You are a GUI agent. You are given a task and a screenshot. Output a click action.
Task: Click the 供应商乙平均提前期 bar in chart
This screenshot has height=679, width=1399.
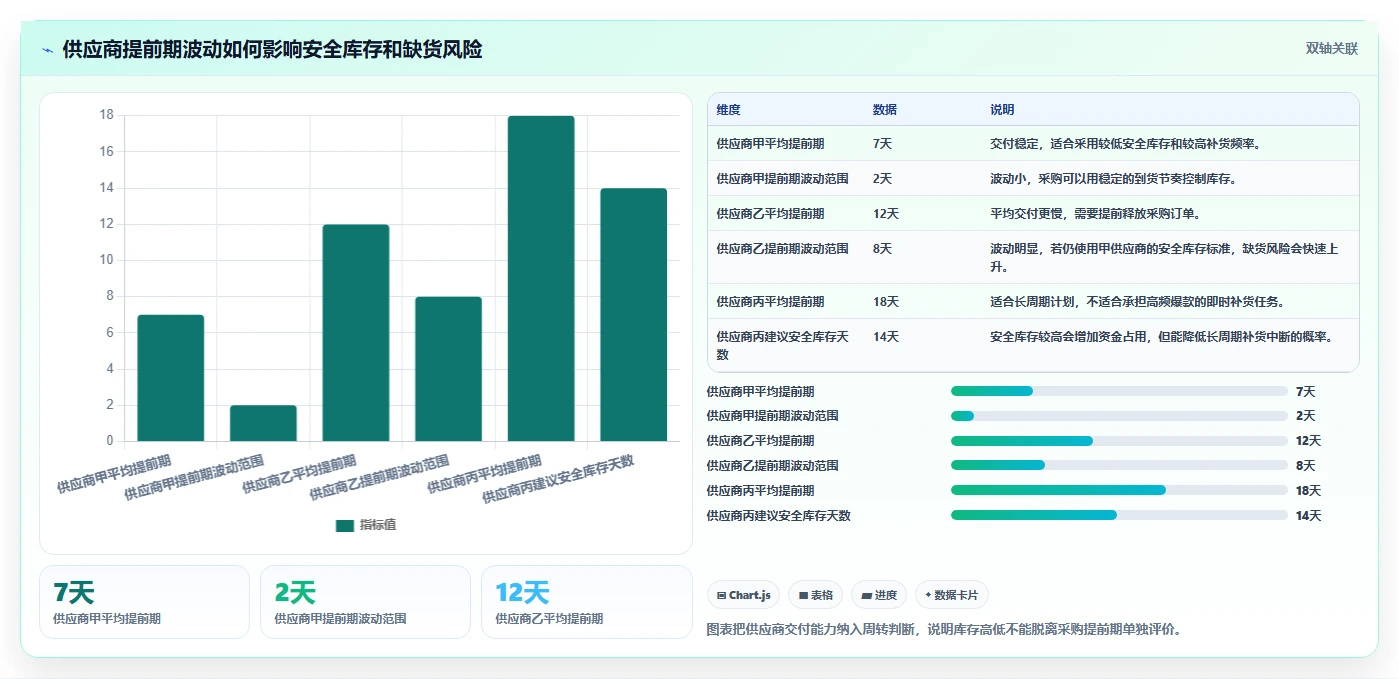tap(356, 333)
